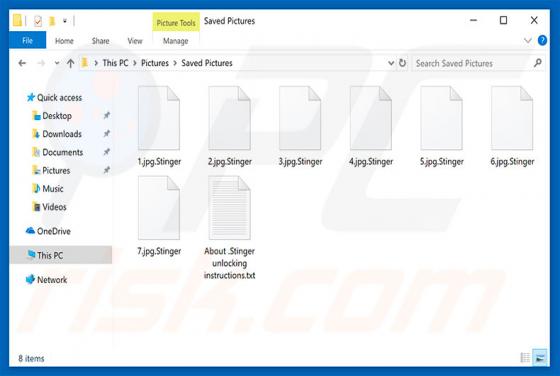
Task: Unpin Pictures using its pin icon
Action: pos(106,170)
